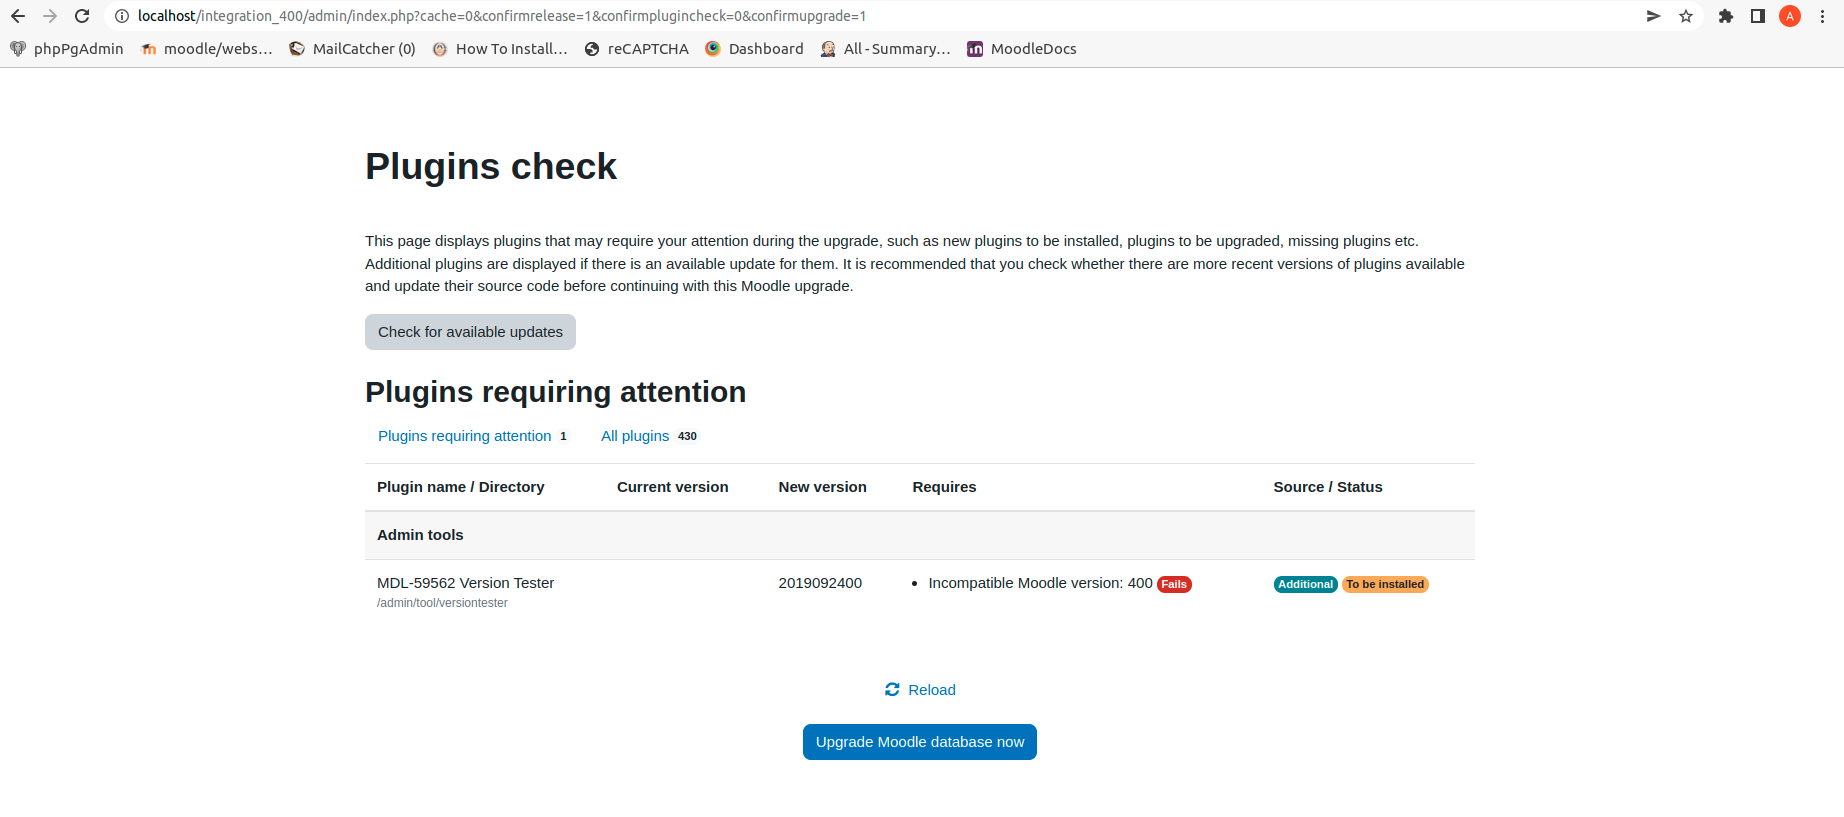Click the 430 count beside All plugins

tap(687, 436)
